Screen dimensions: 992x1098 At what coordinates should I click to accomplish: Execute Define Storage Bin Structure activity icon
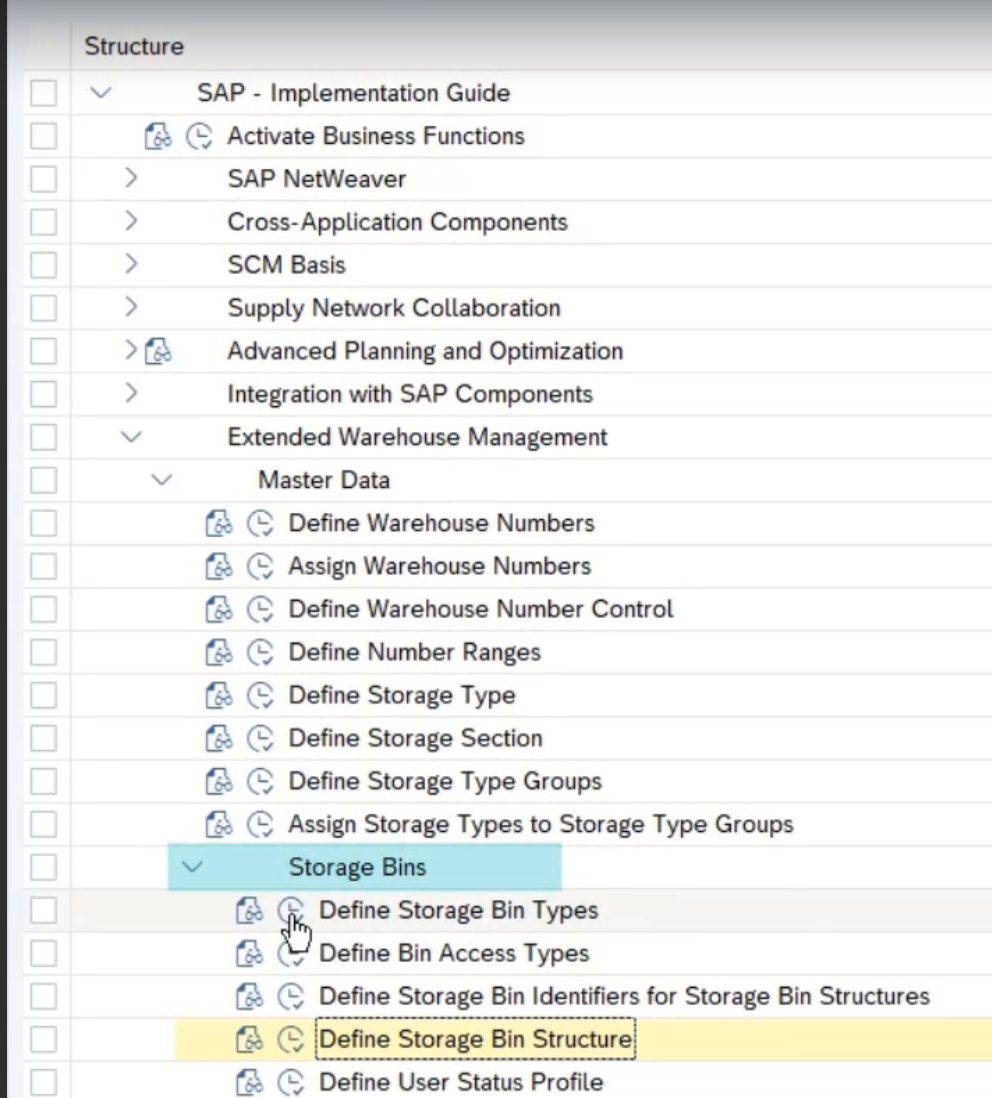[291, 1039]
